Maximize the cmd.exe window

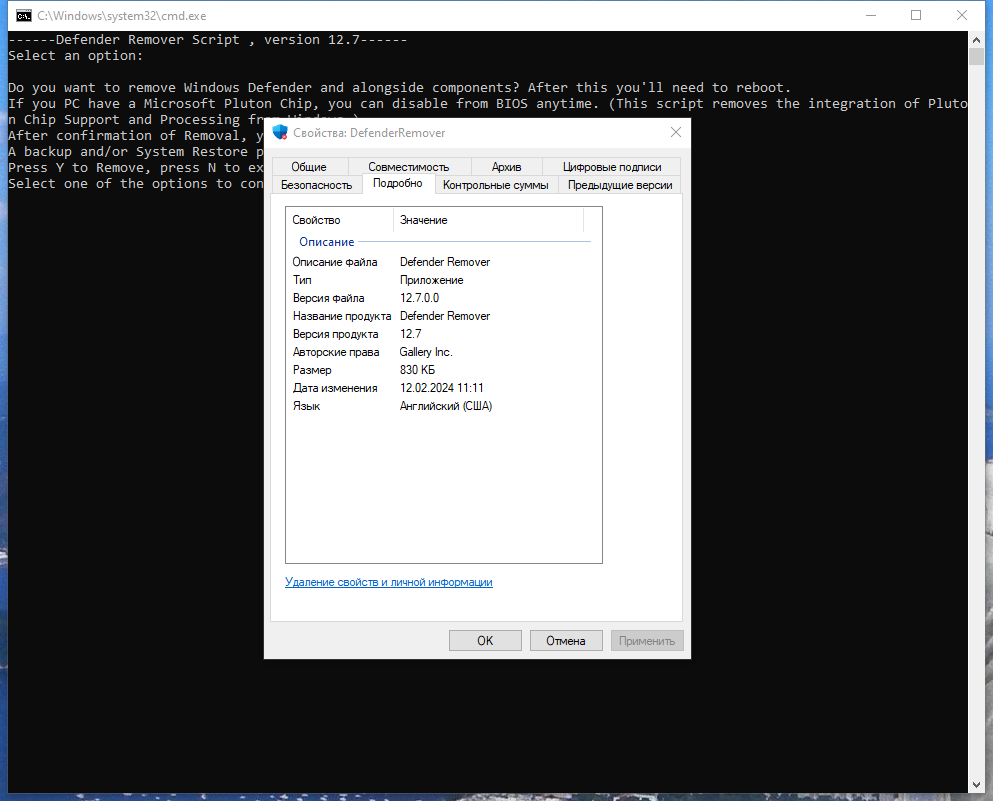click(x=916, y=15)
